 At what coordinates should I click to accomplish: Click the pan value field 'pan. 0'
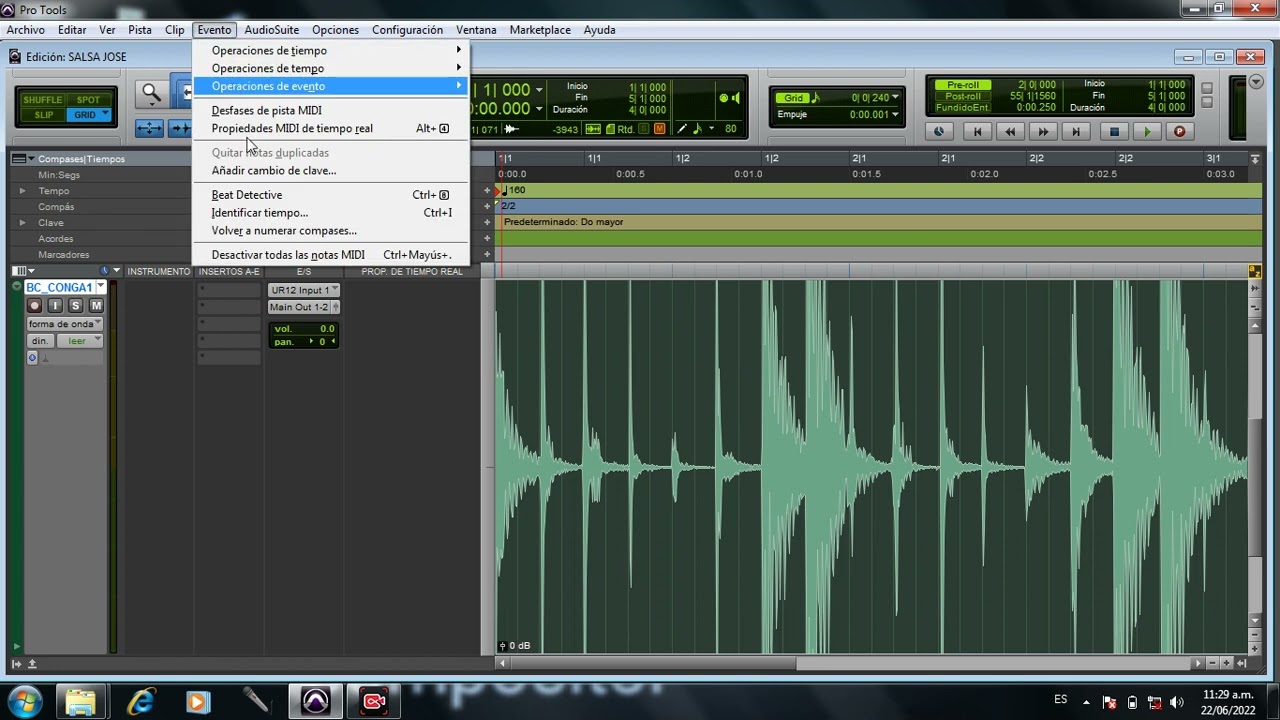pos(304,342)
